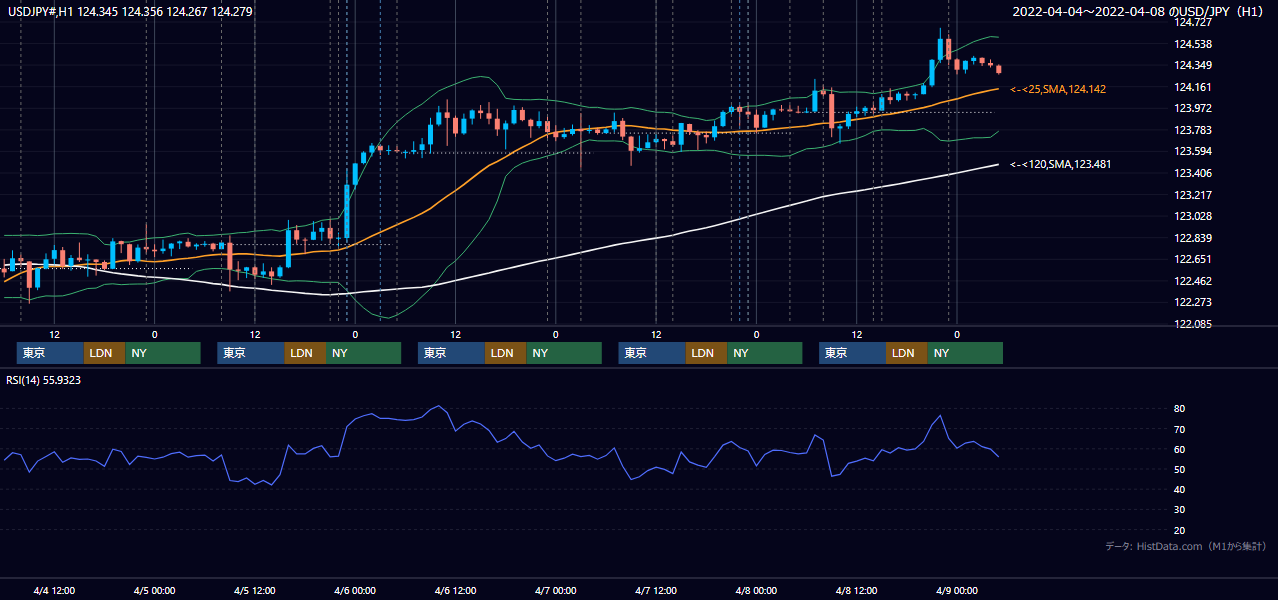
Task: Select the 2022-04-04～2022-04-08 USD/JPY chart title
Action: coord(1140,12)
